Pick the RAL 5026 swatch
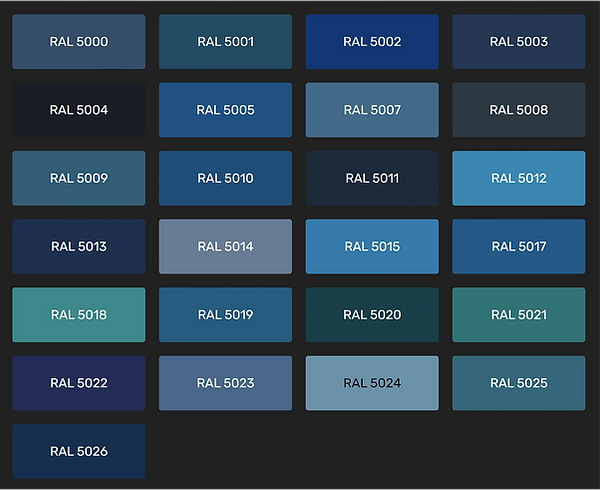600x490 pixels. click(x=79, y=451)
